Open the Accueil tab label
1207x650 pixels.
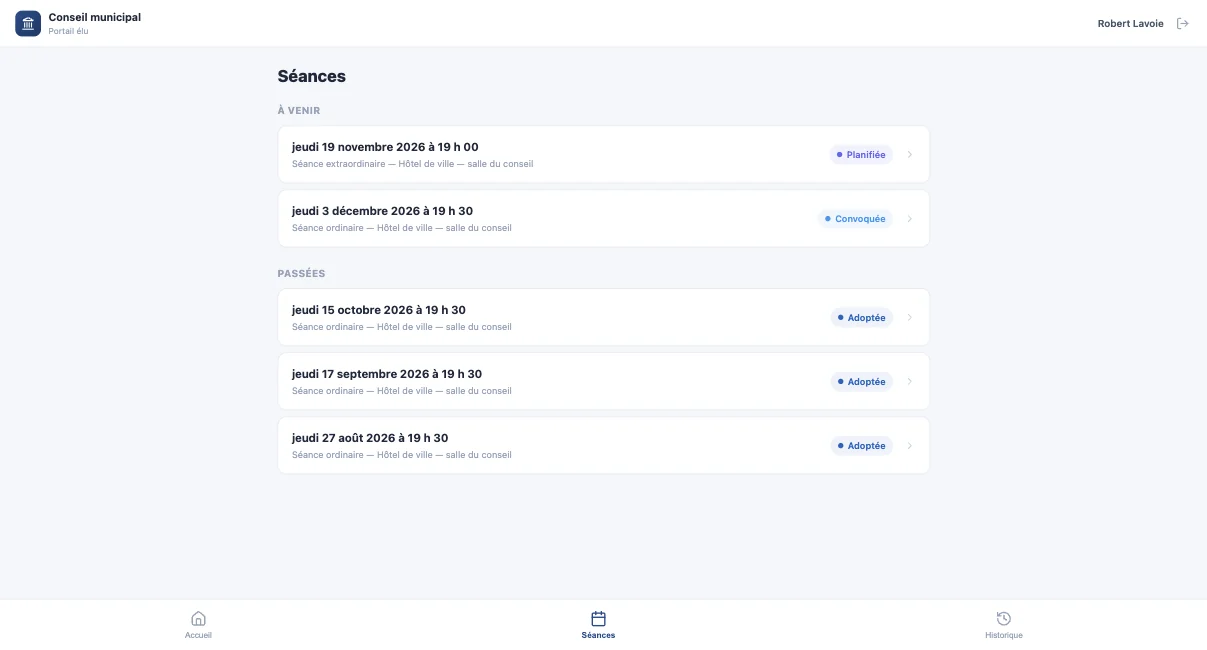click(x=198, y=635)
